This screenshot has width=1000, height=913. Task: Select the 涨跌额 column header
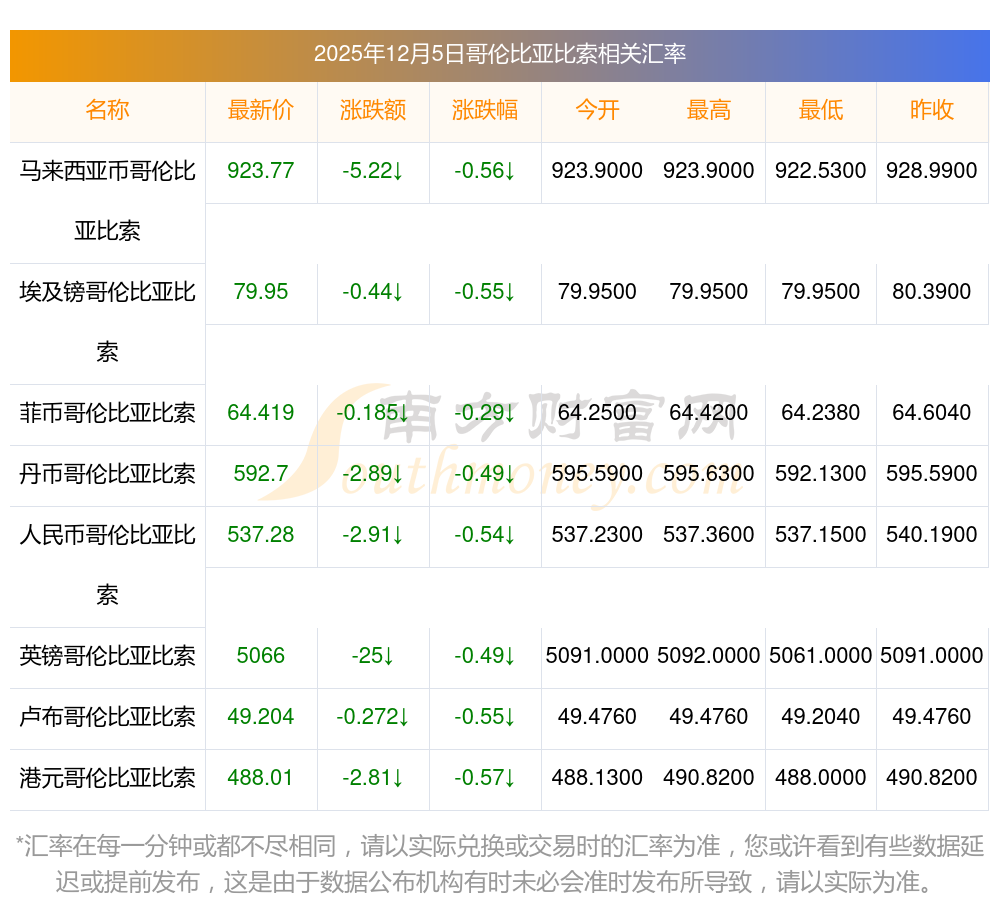tap(372, 110)
